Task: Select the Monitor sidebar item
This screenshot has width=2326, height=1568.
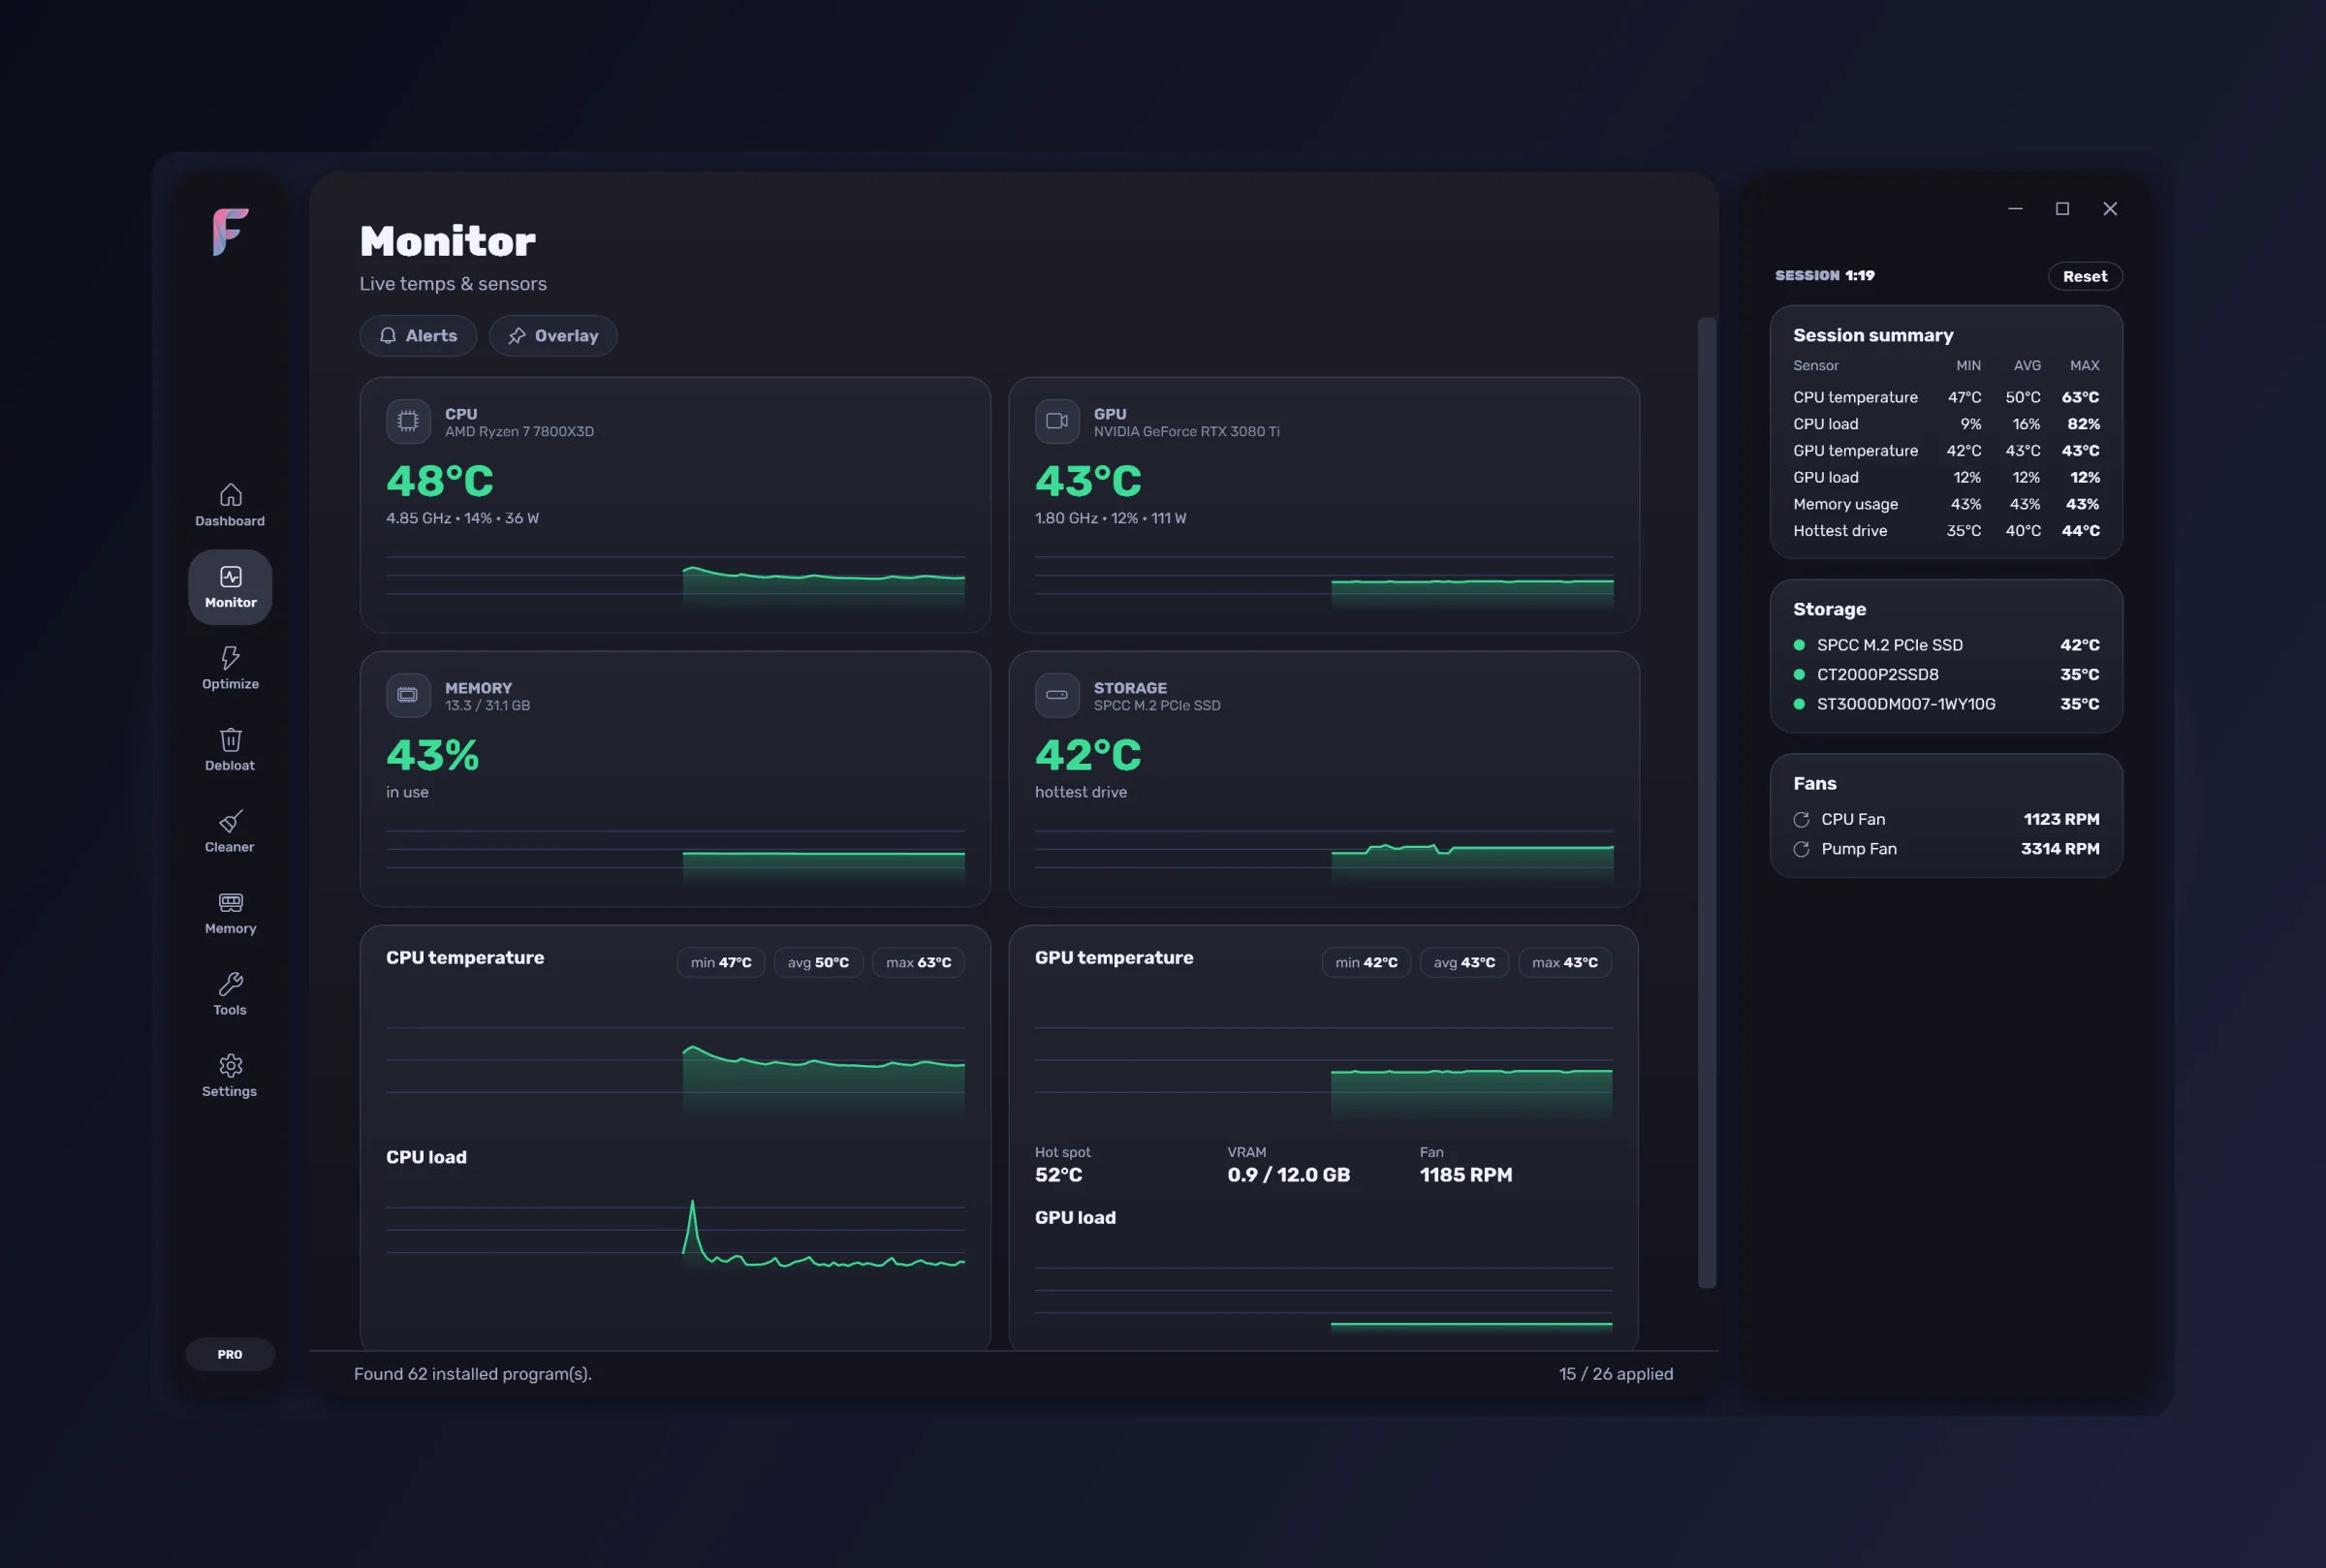Action: (230, 587)
